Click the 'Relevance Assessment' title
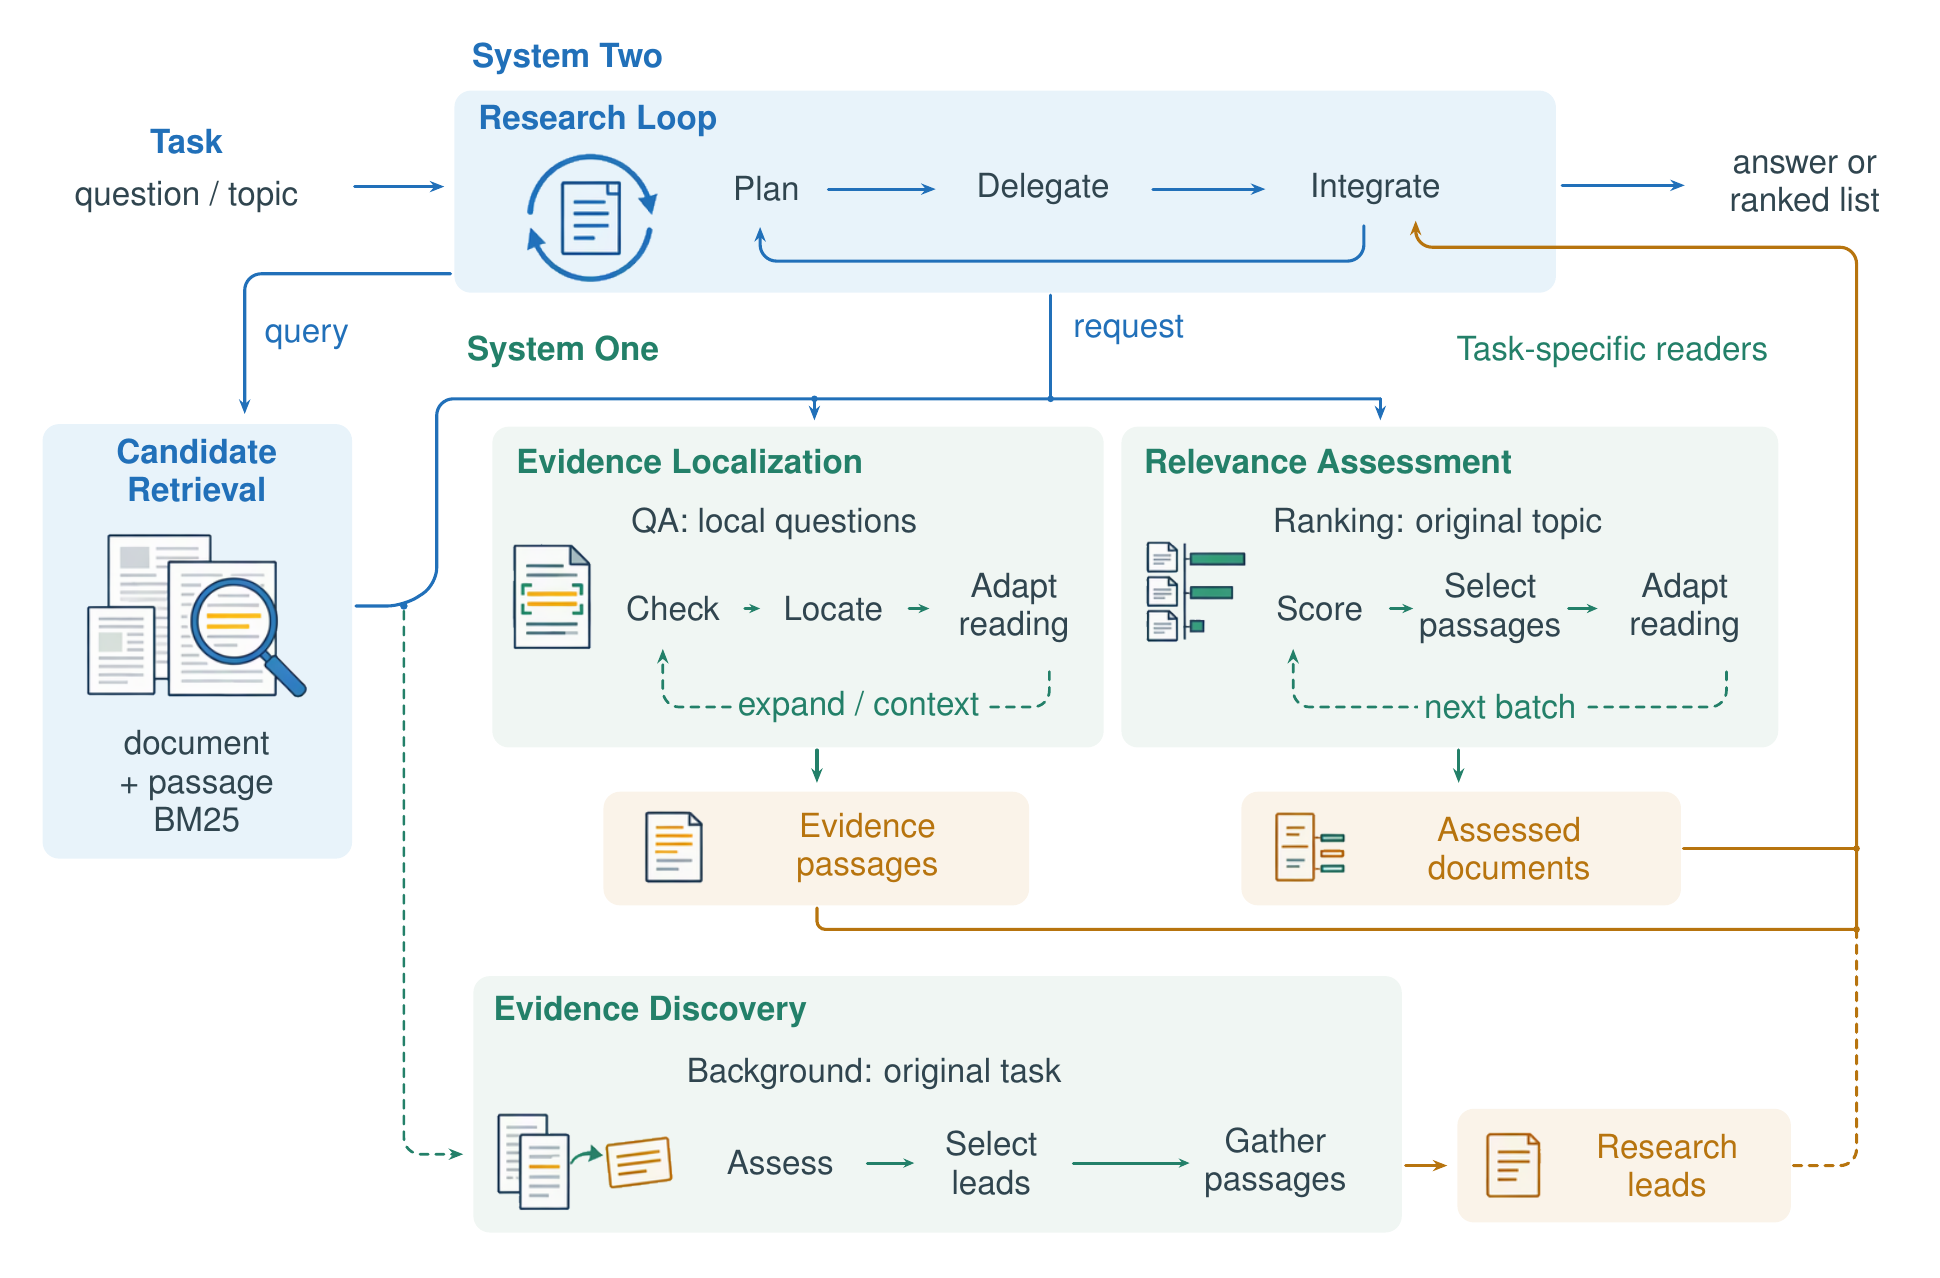Image resolution: width=1940 pixels, height=1278 pixels. pyautogui.click(x=1328, y=462)
